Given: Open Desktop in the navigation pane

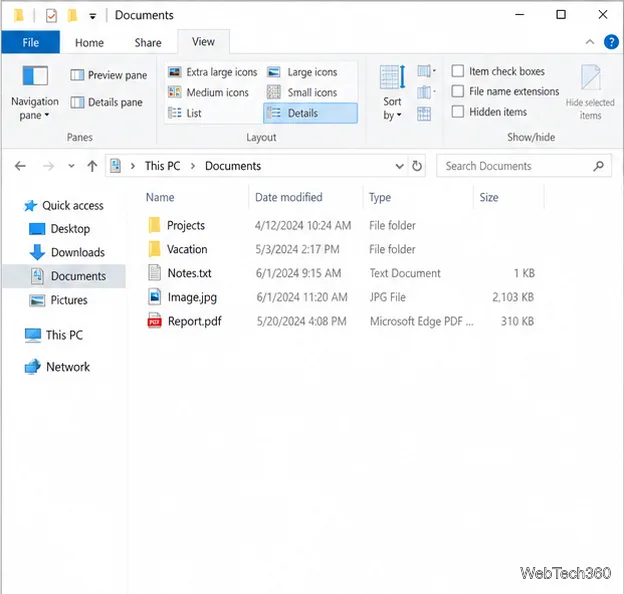Looking at the screenshot, I should click(60, 229).
